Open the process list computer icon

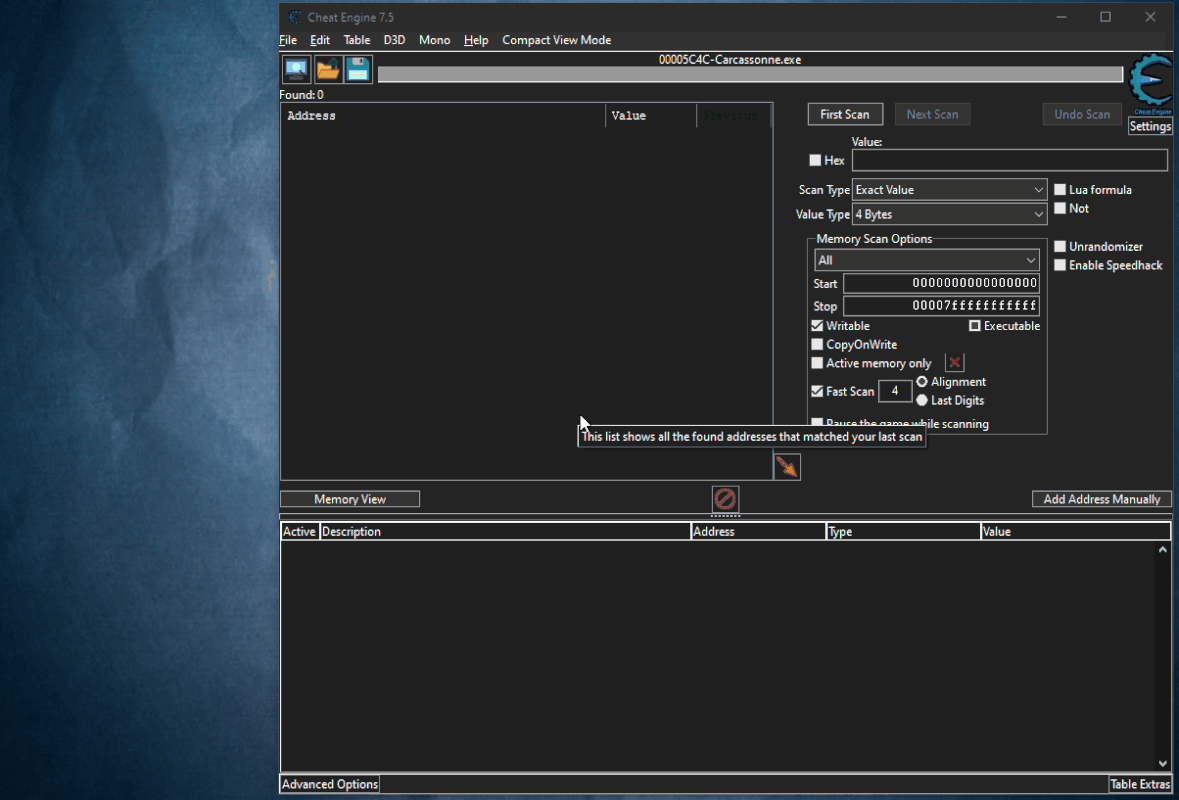297,69
